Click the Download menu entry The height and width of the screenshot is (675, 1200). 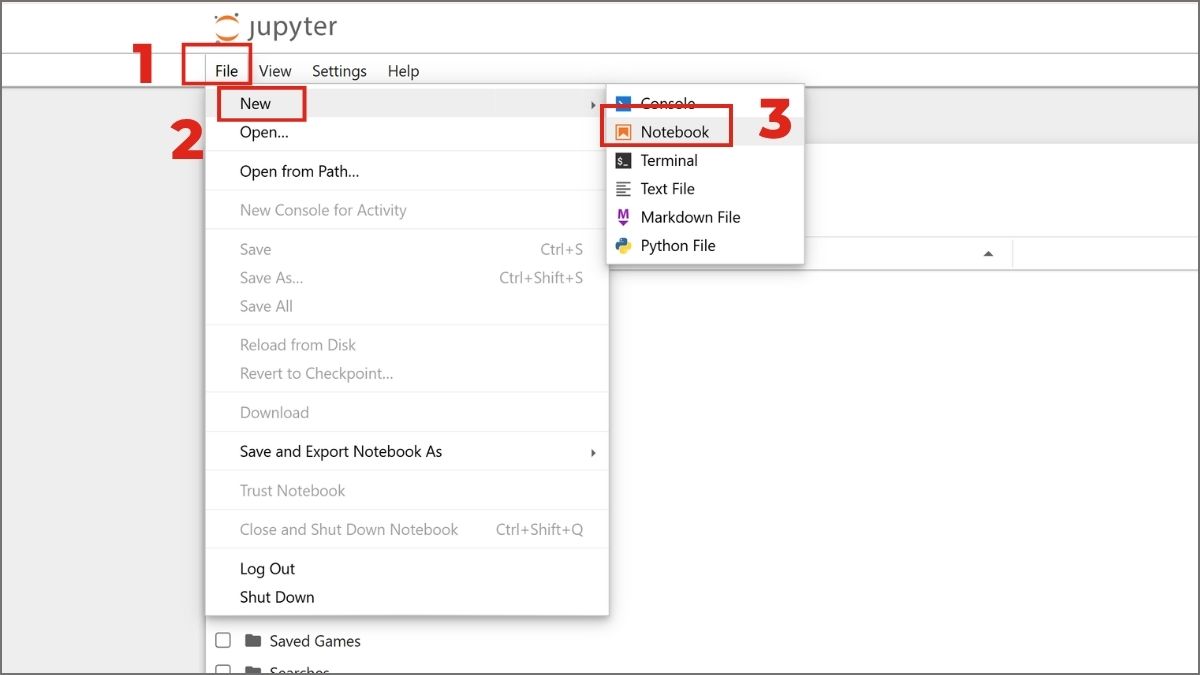(x=407, y=412)
